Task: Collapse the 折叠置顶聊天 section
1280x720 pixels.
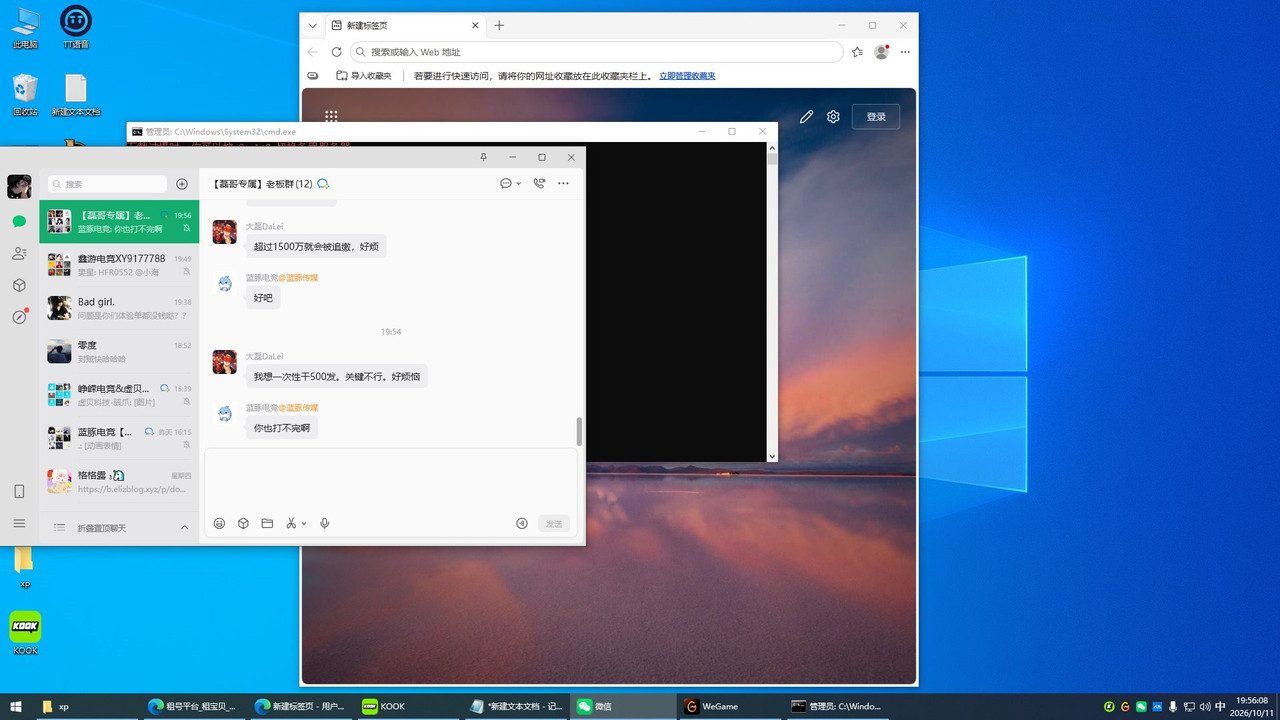Action: (x=184, y=527)
